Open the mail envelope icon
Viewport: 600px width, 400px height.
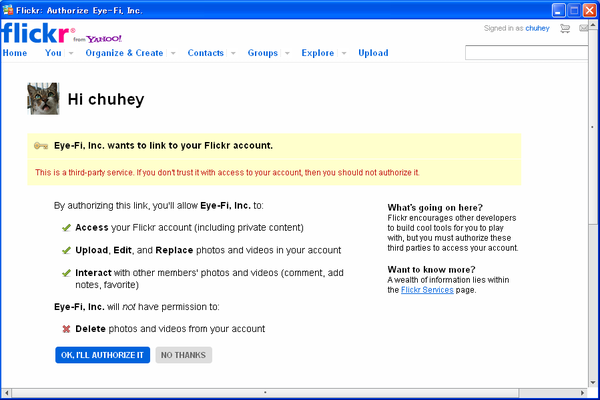[x=584, y=28]
